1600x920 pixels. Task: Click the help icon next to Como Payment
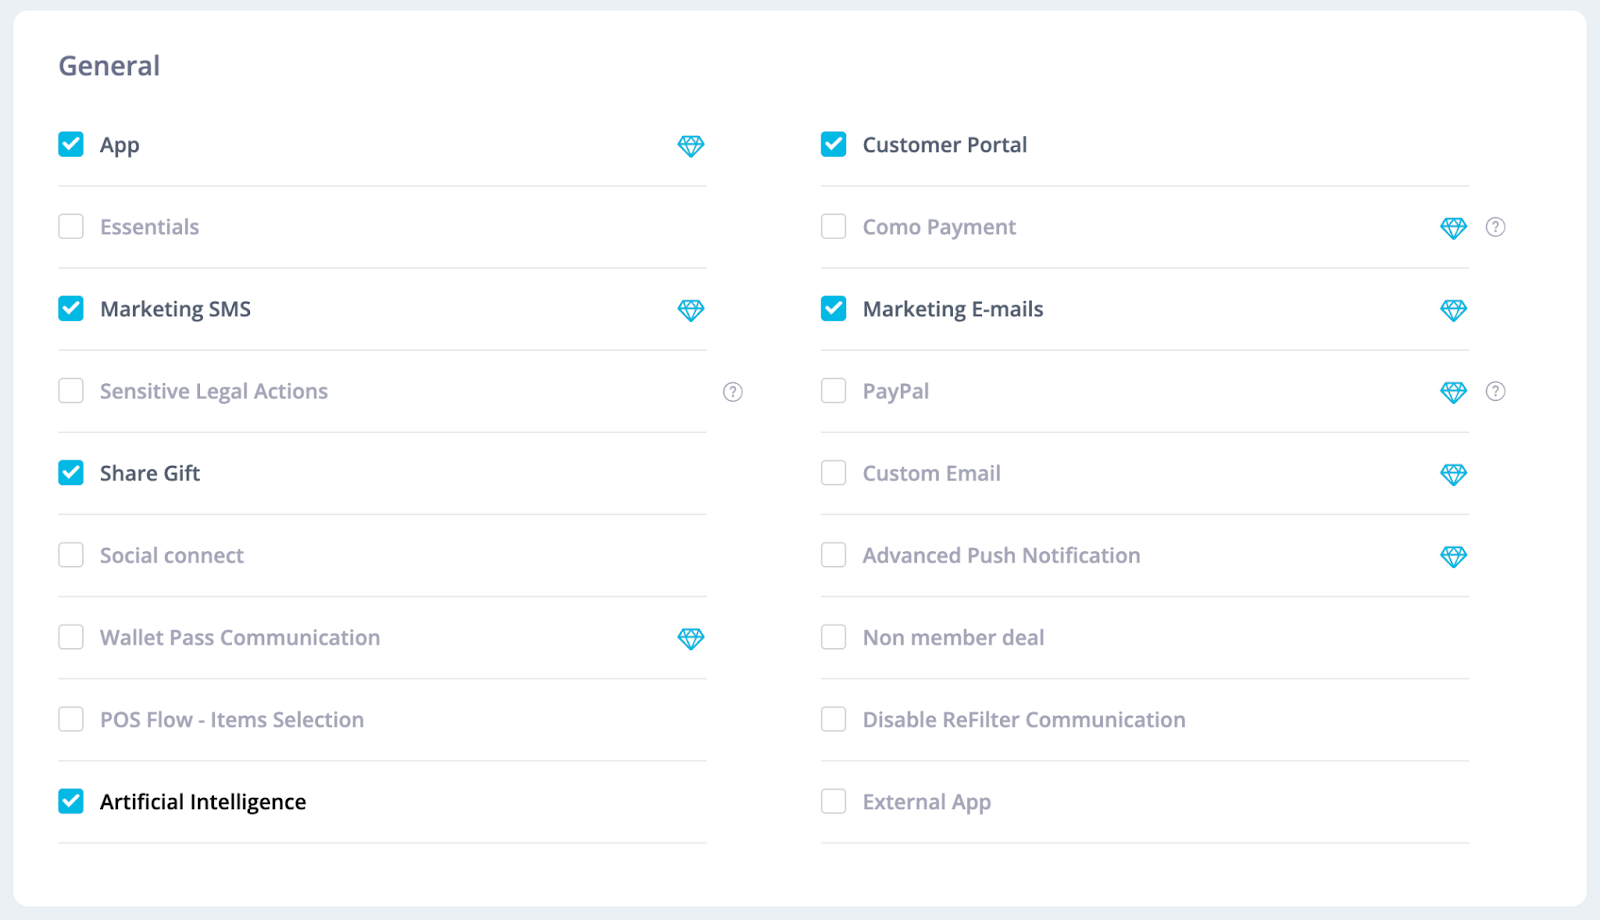point(1495,227)
